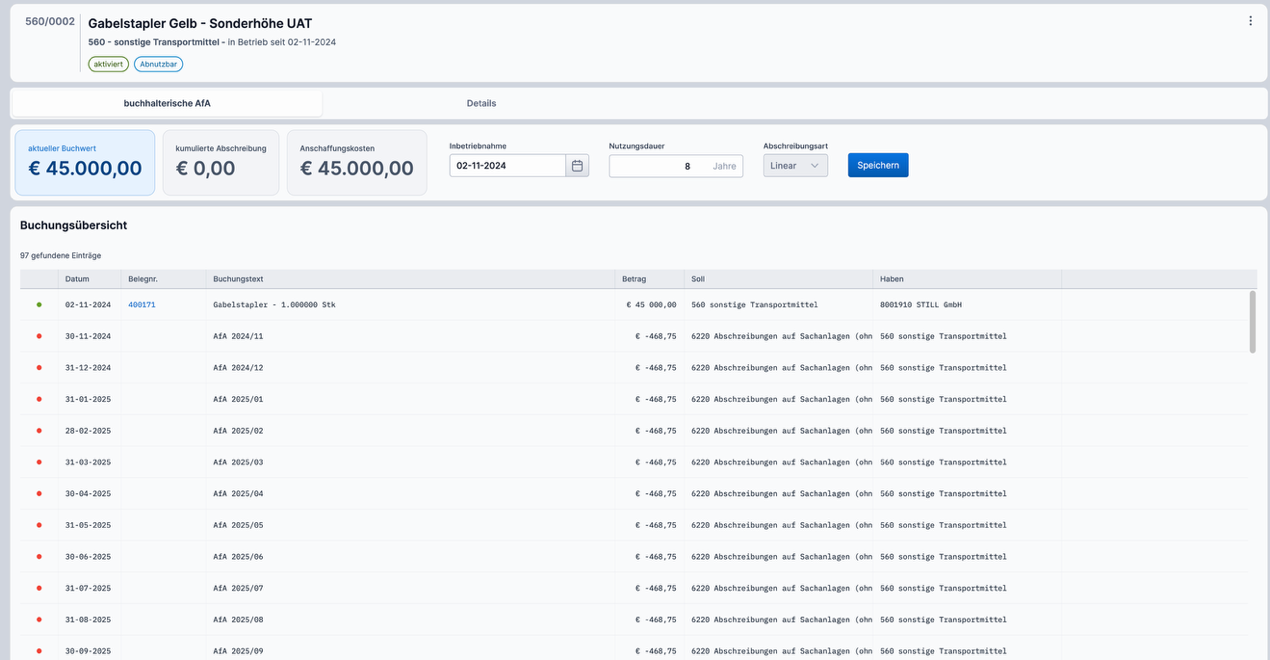Click the Inbetriebnahme date field

(507, 166)
